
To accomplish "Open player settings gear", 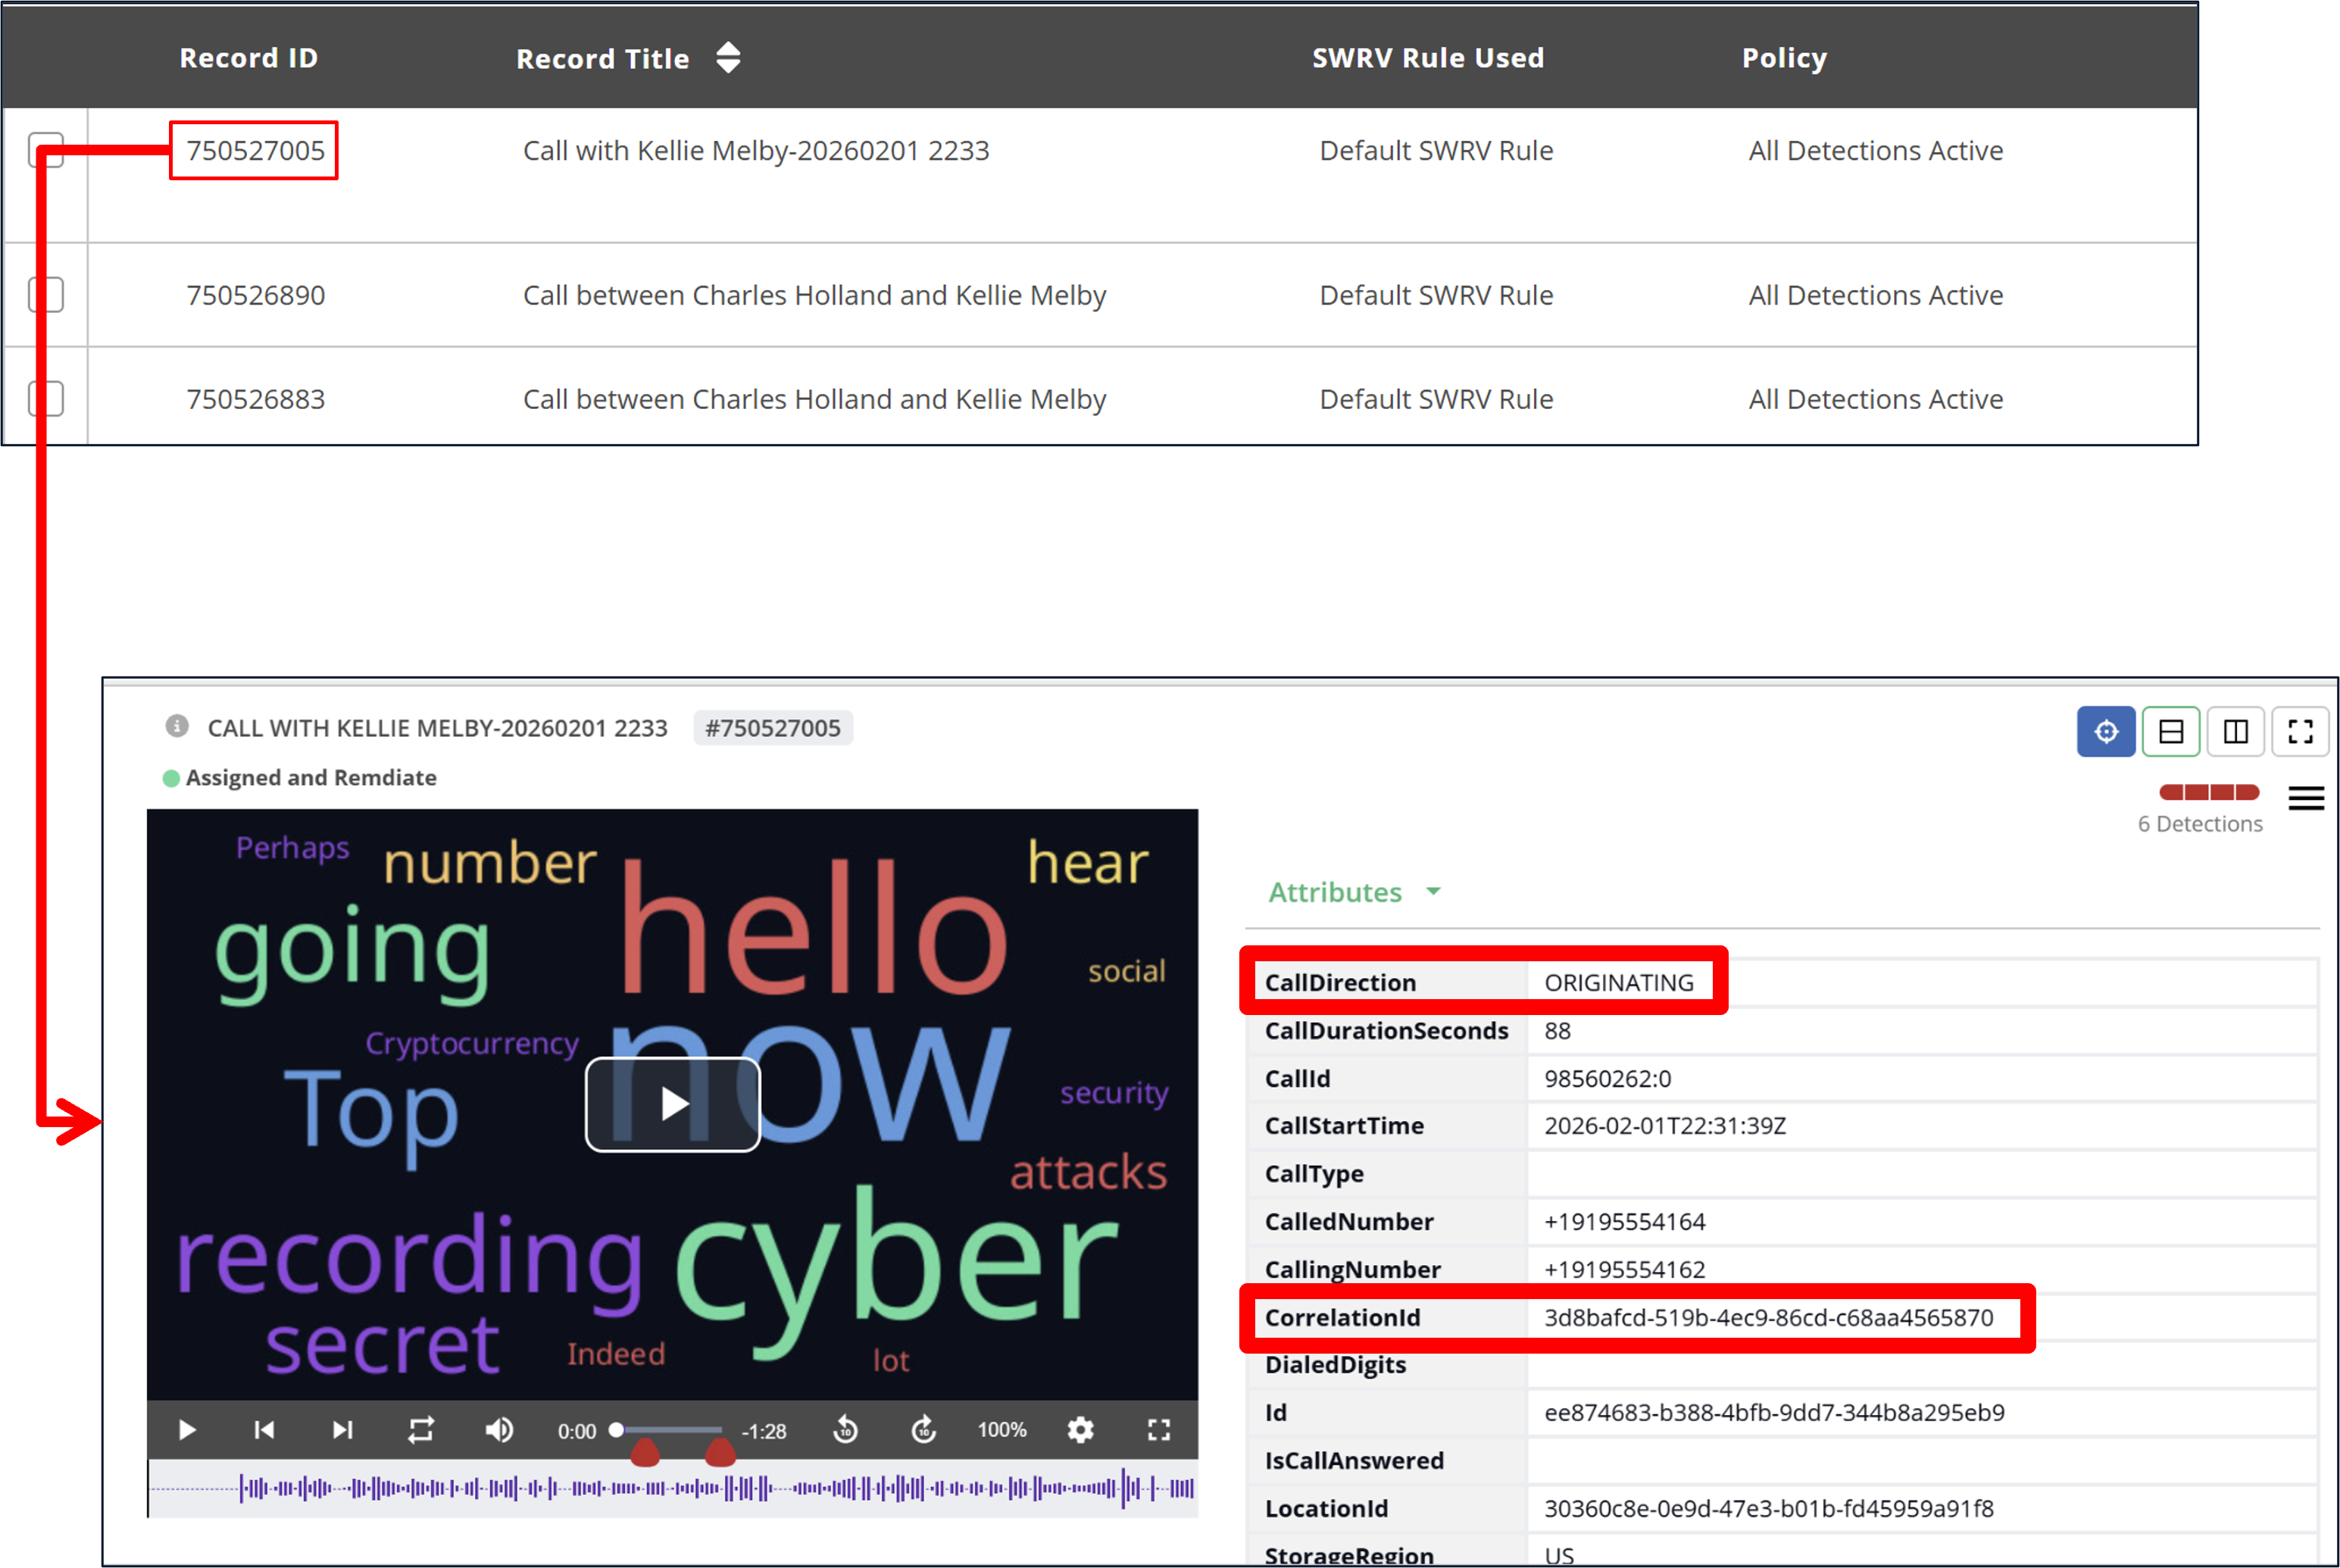I will pyautogui.click(x=1080, y=1430).
